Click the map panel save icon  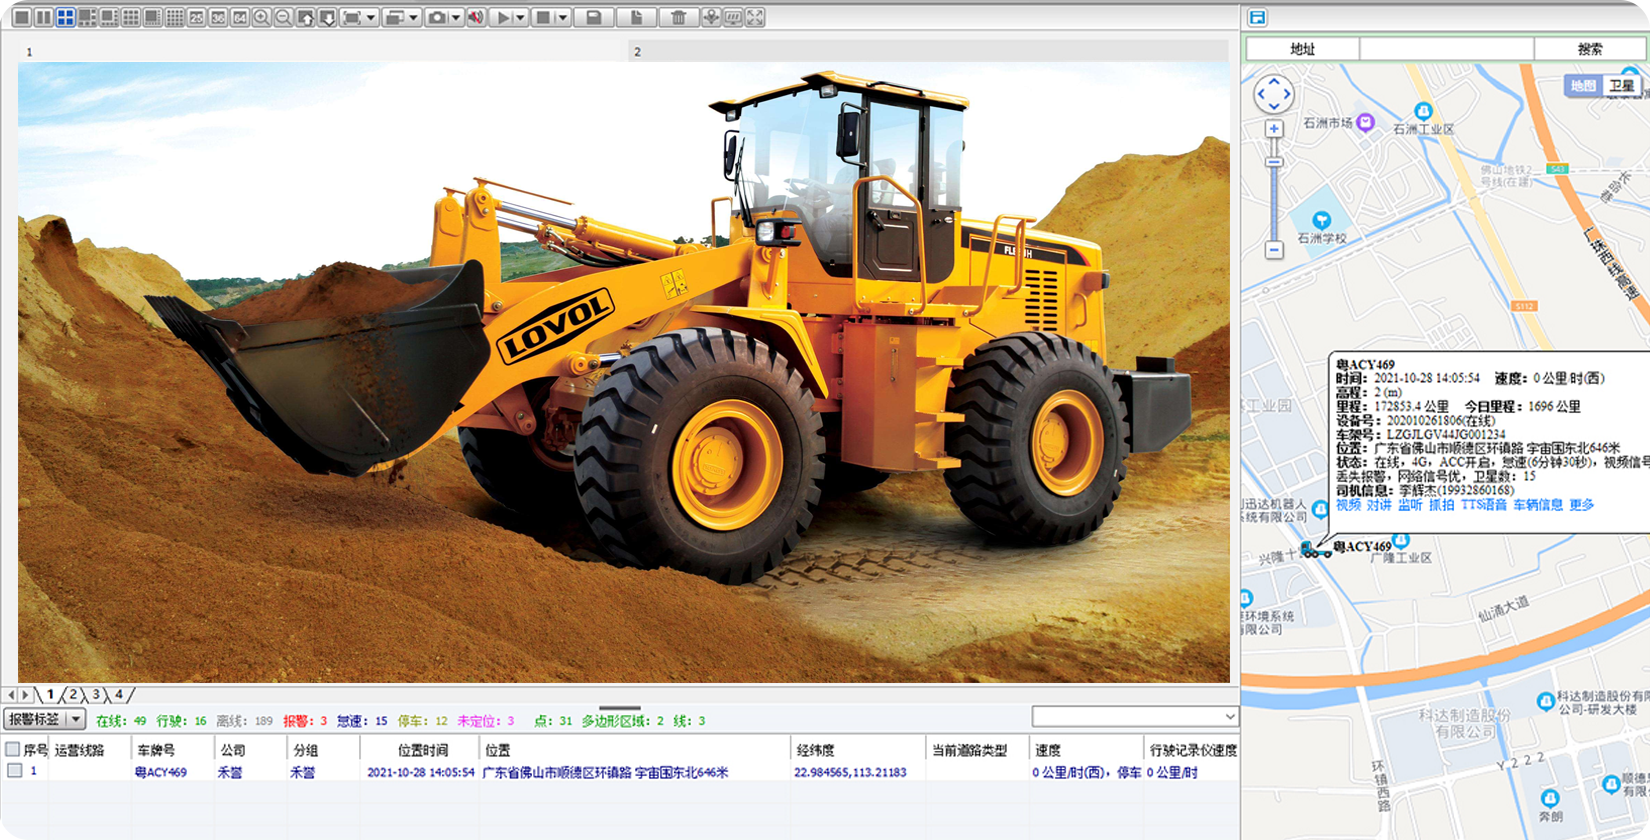(1258, 17)
